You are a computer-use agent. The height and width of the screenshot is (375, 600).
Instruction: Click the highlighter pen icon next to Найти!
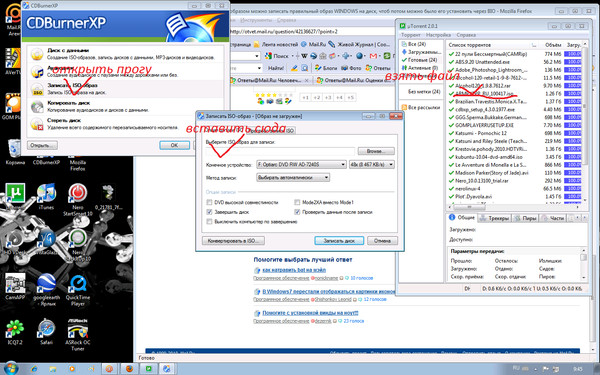[x=294, y=68]
